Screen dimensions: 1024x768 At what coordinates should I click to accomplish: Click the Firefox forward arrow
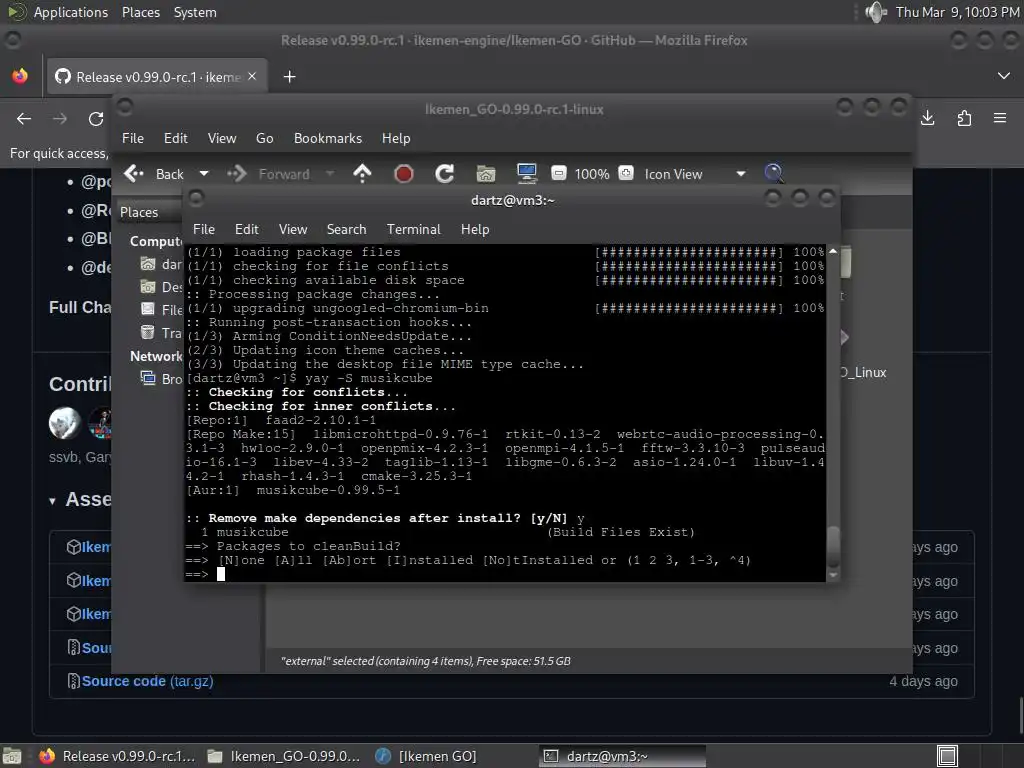tap(59, 119)
